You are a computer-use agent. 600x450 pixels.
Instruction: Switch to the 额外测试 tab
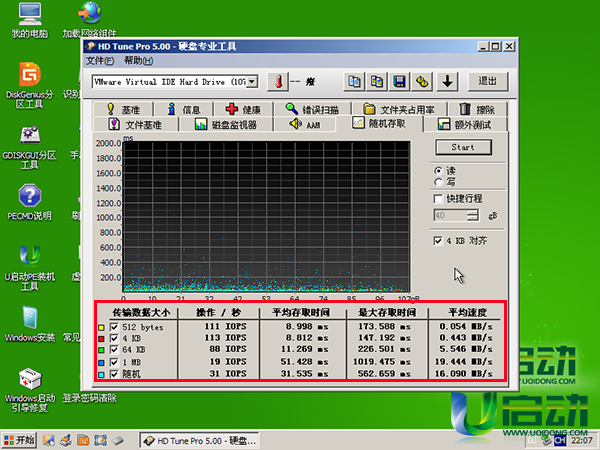[465, 124]
